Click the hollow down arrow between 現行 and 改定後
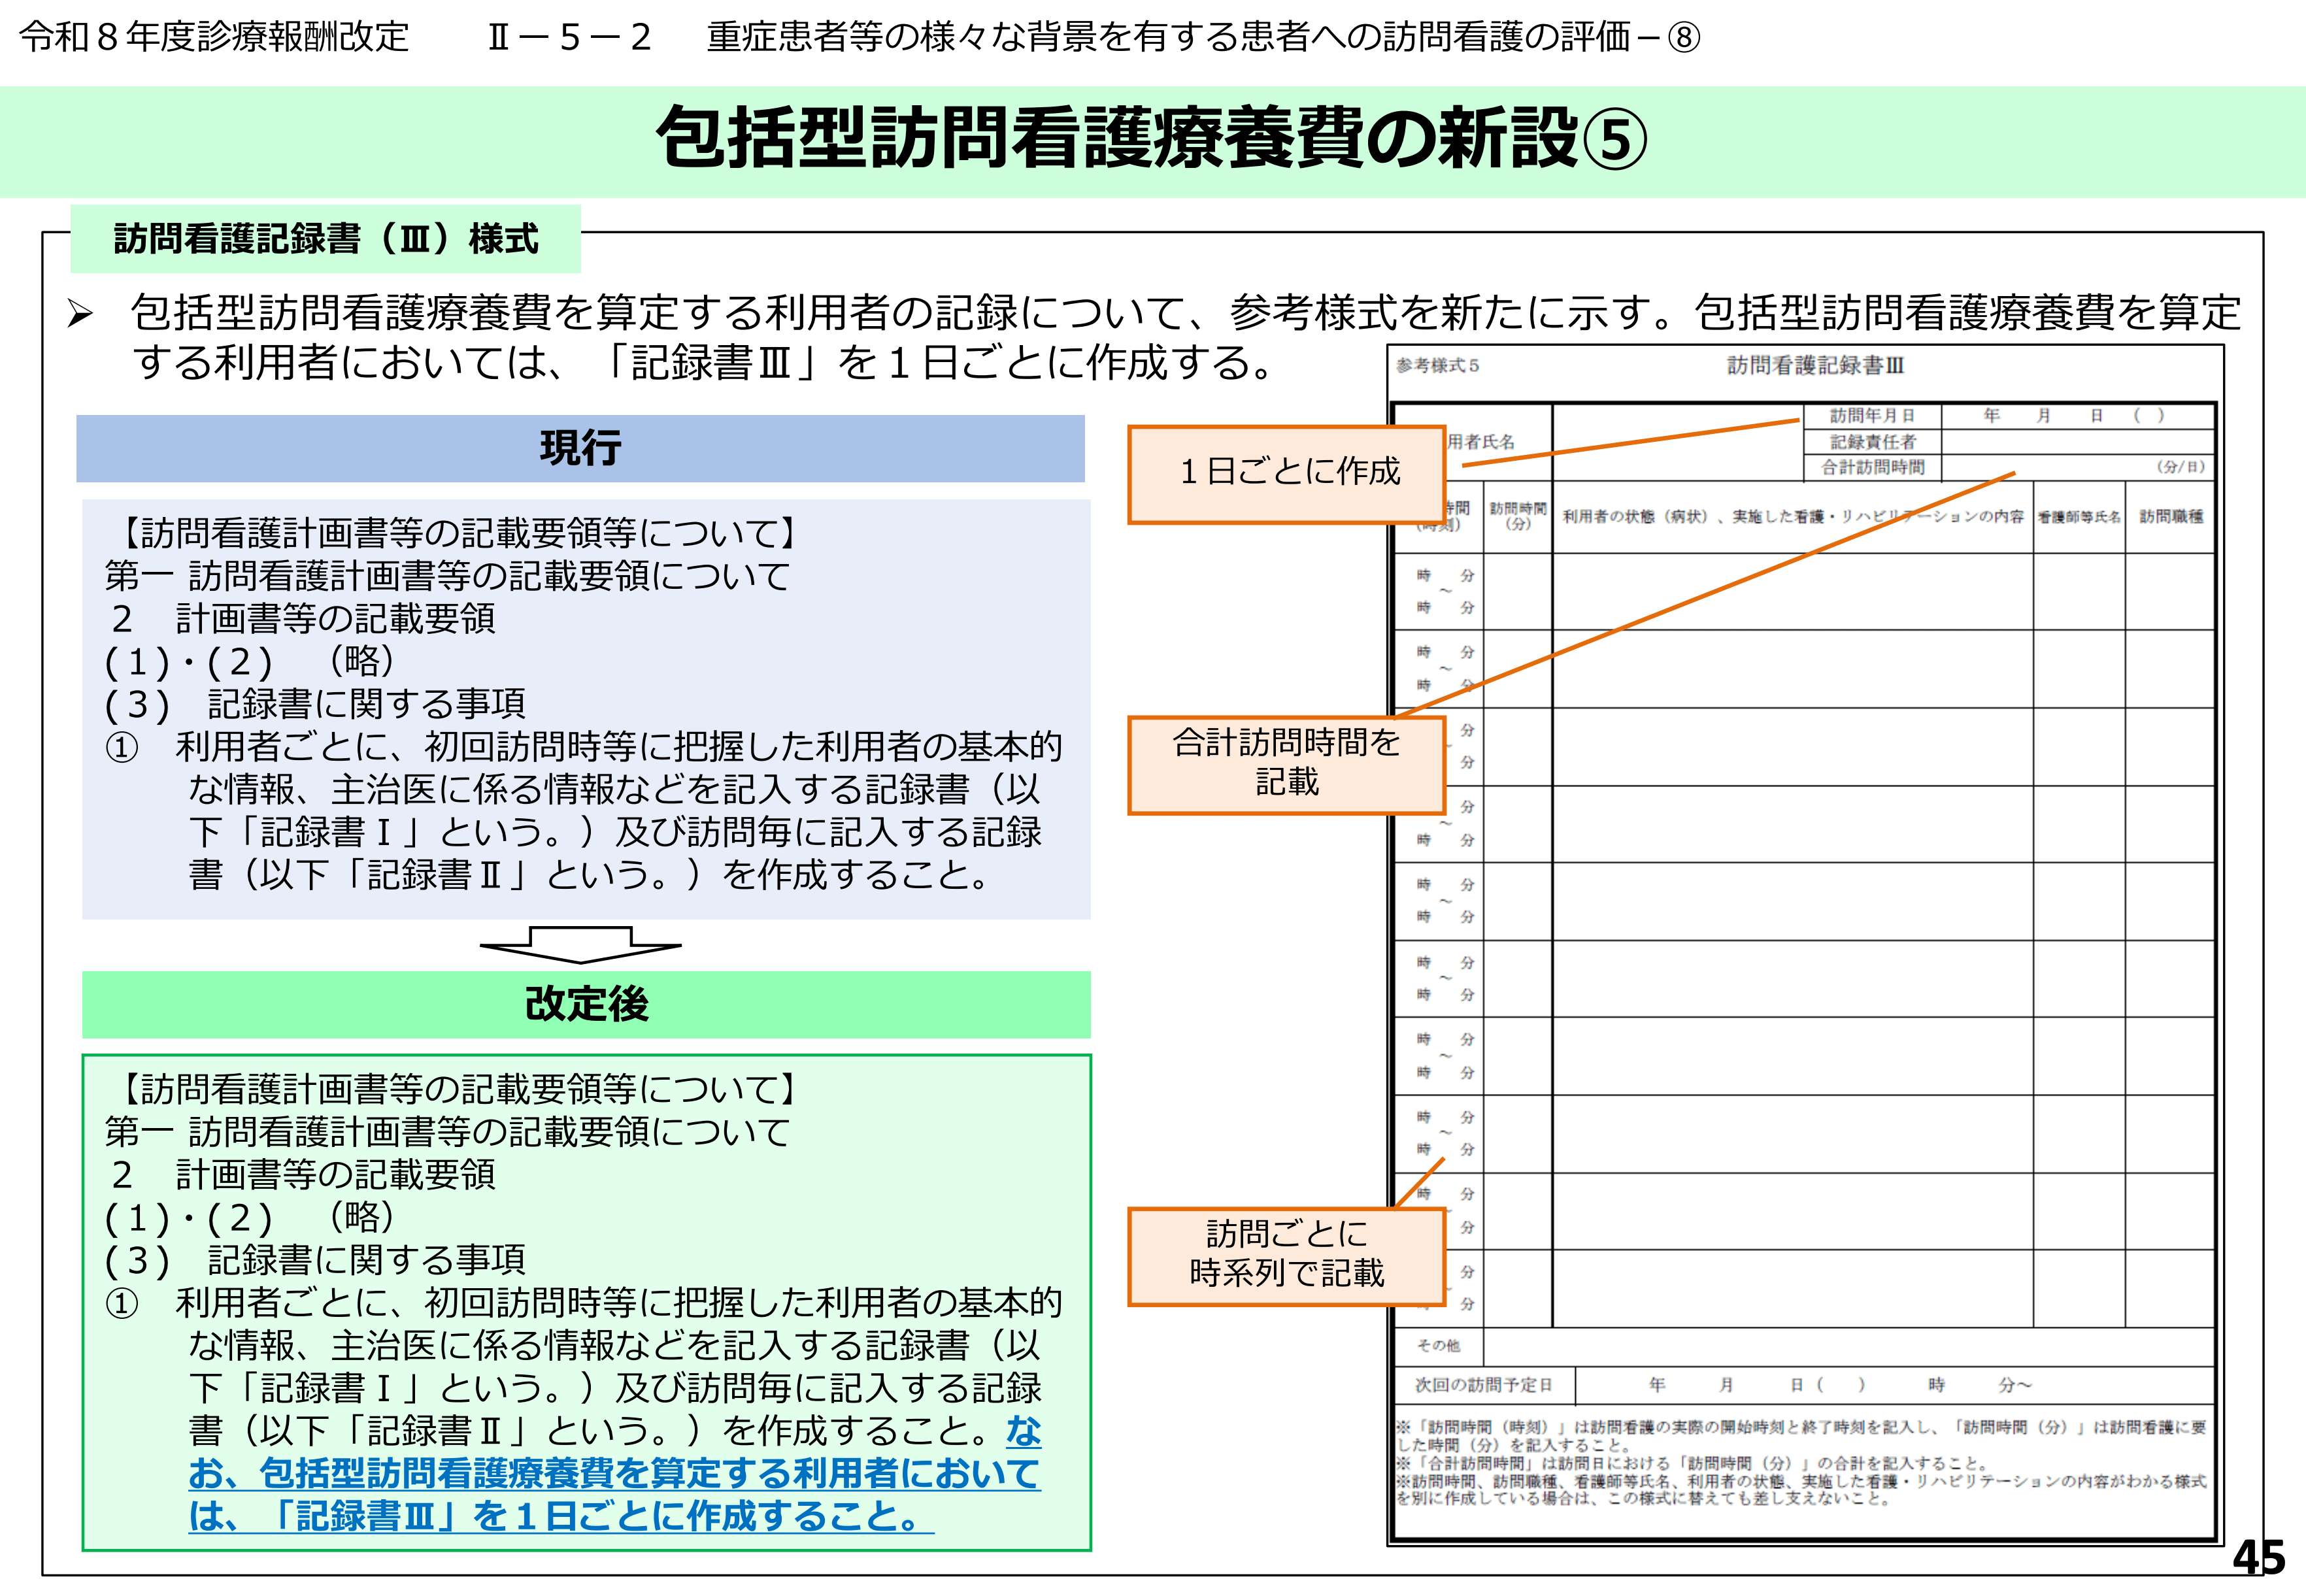This screenshot has width=2306, height=1596. point(580,945)
